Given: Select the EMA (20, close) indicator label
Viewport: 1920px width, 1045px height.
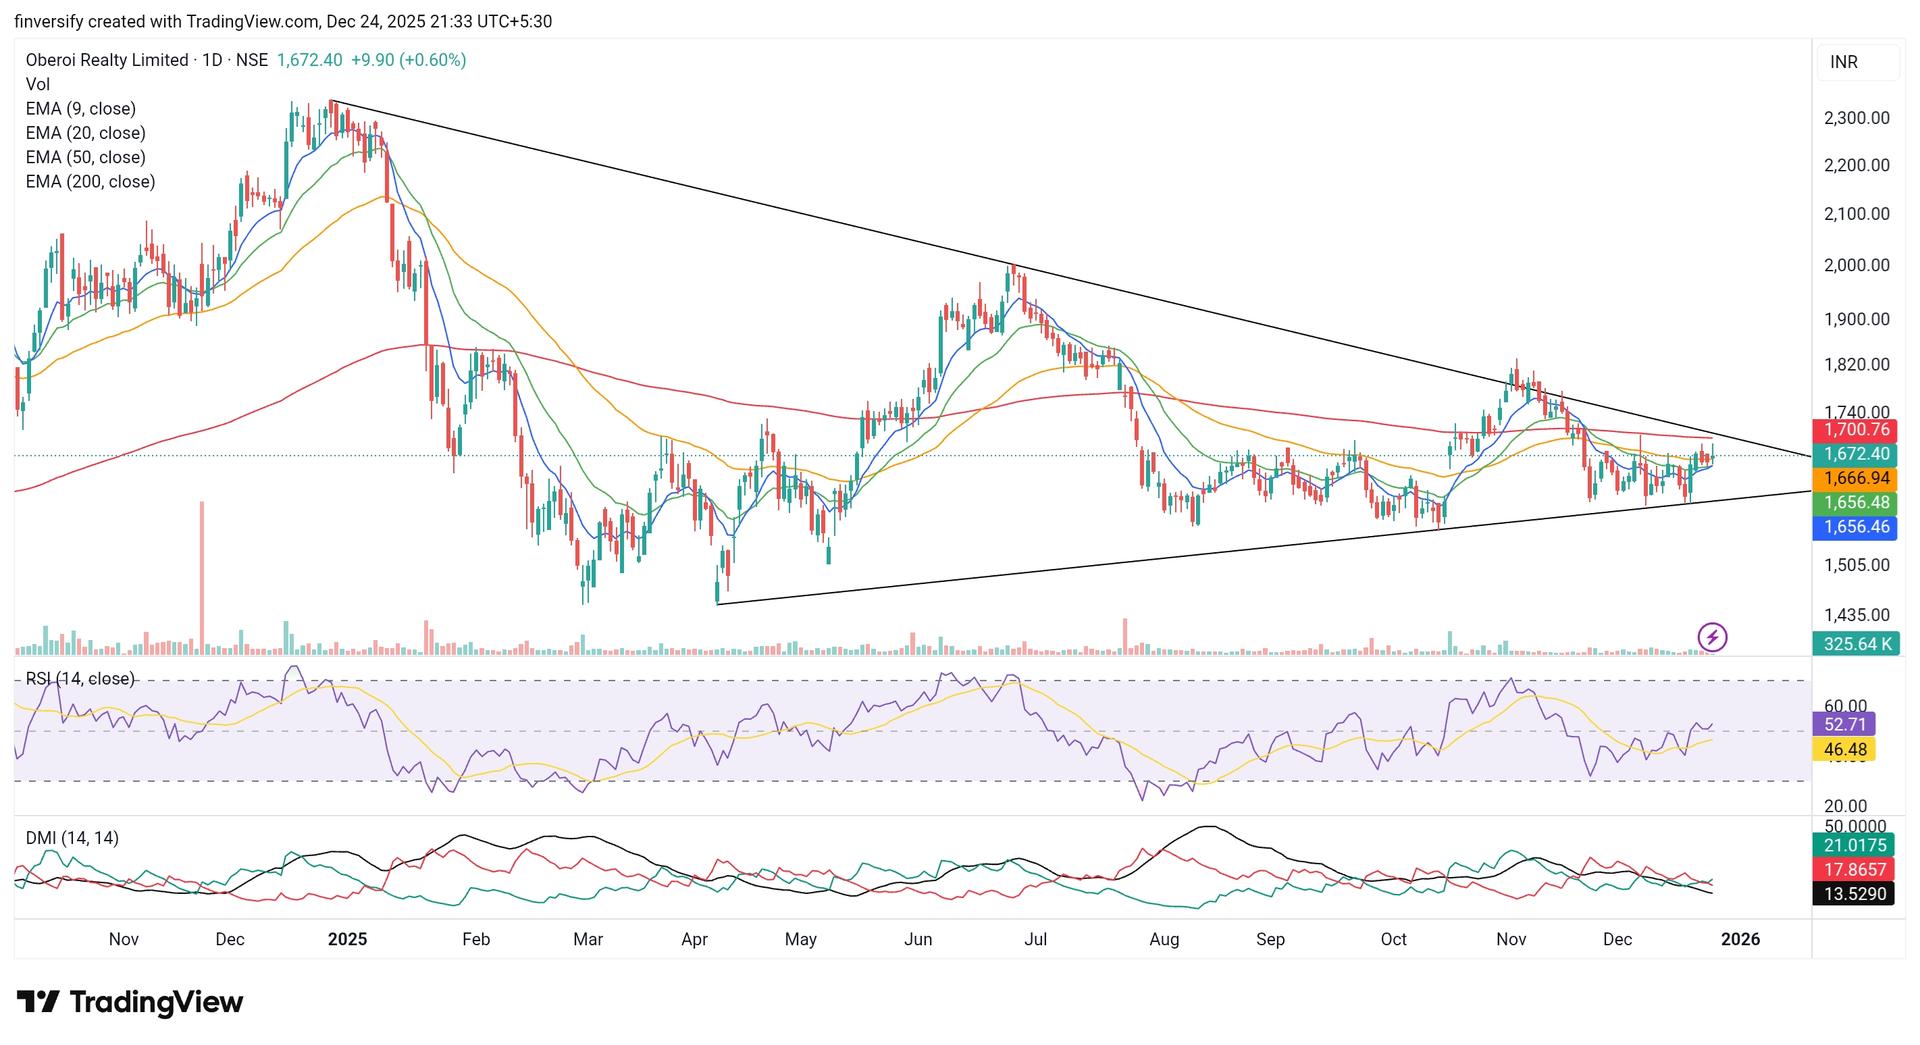Looking at the screenshot, I should tap(86, 133).
